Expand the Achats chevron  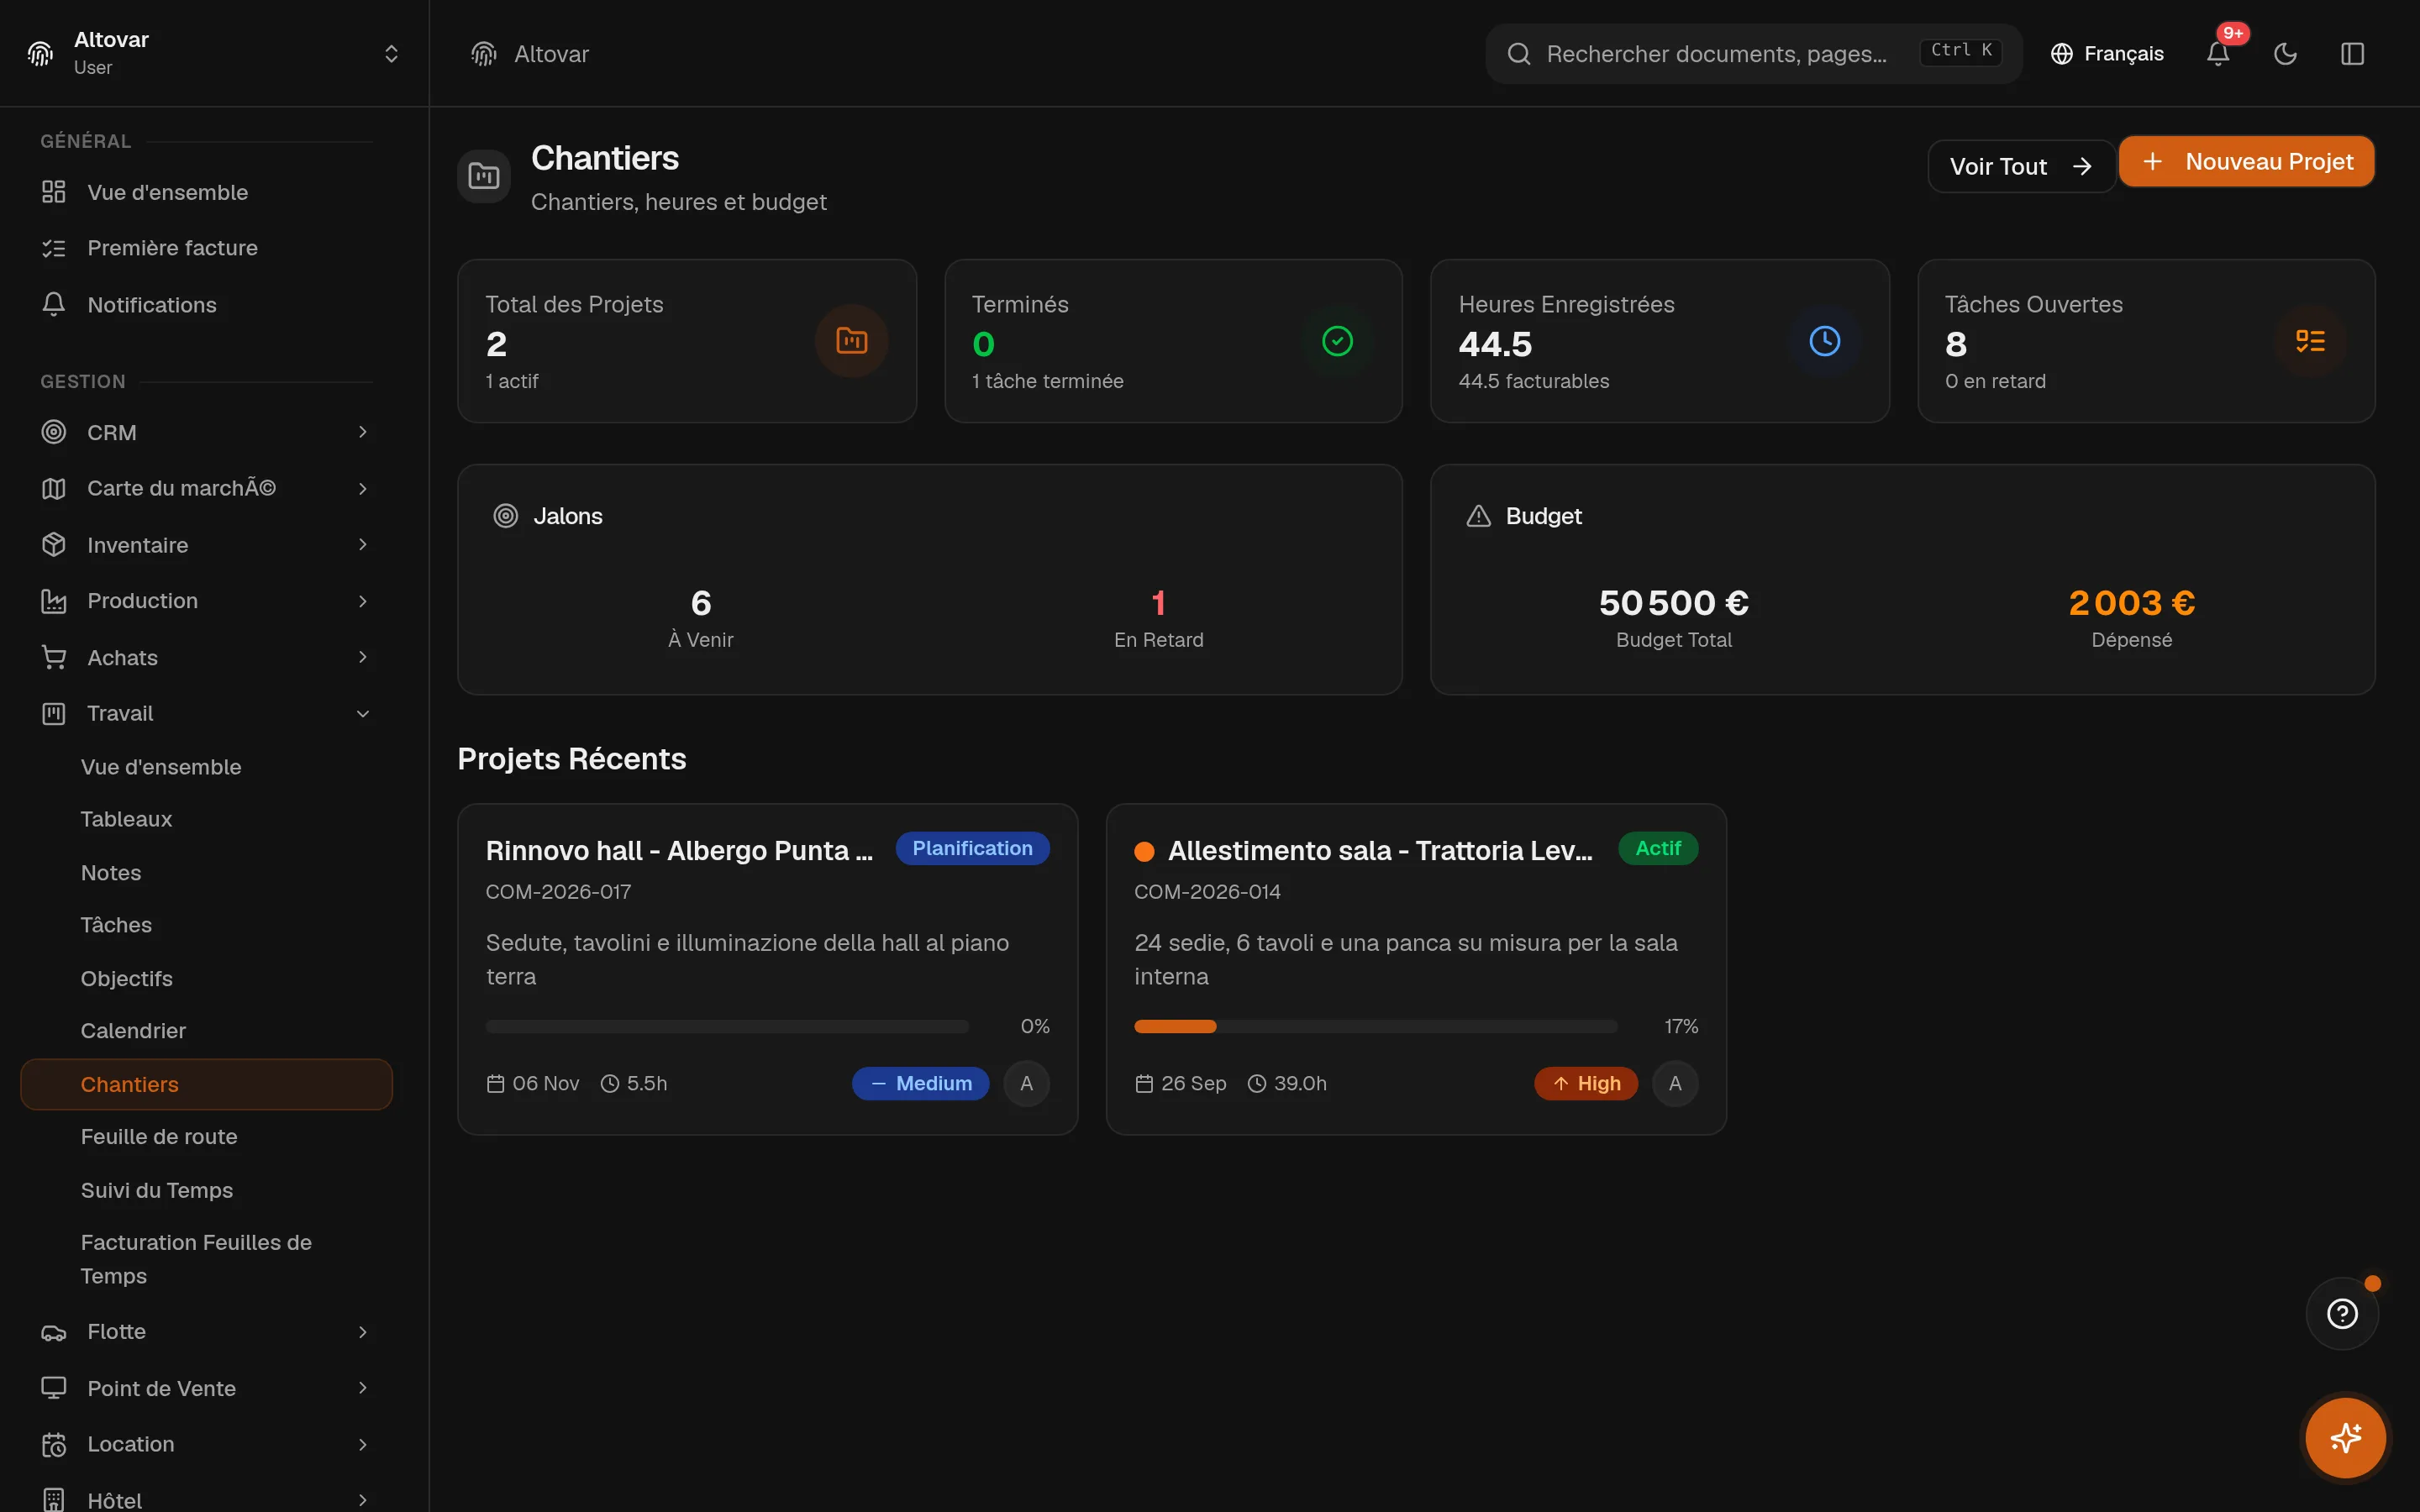tap(363, 657)
